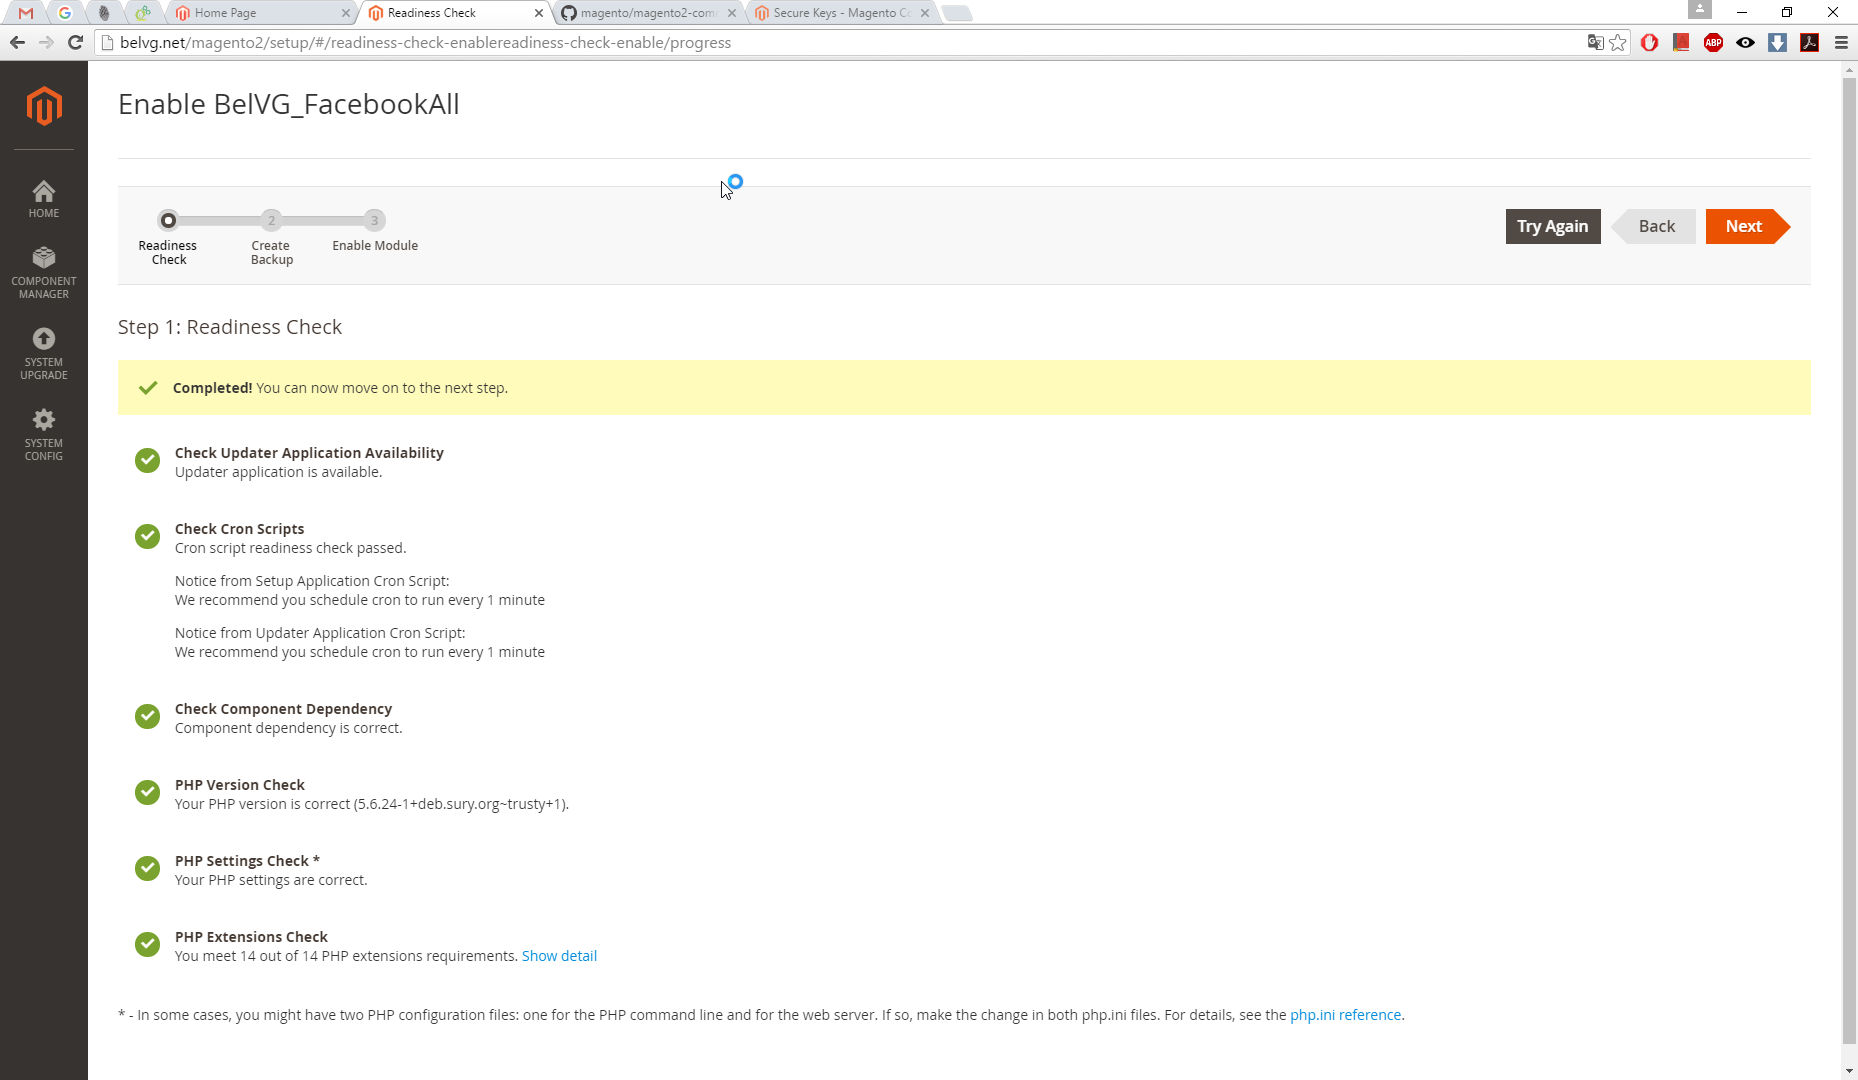Click the blue download arrow extension
1858x1080 pixels.
[1777, 42]
